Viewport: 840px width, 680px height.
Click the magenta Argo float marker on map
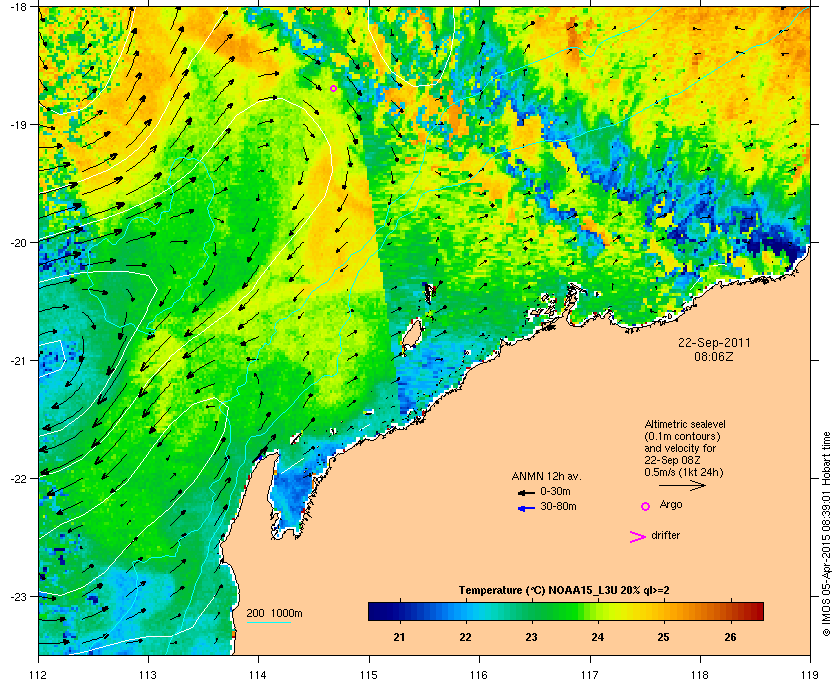333,88
